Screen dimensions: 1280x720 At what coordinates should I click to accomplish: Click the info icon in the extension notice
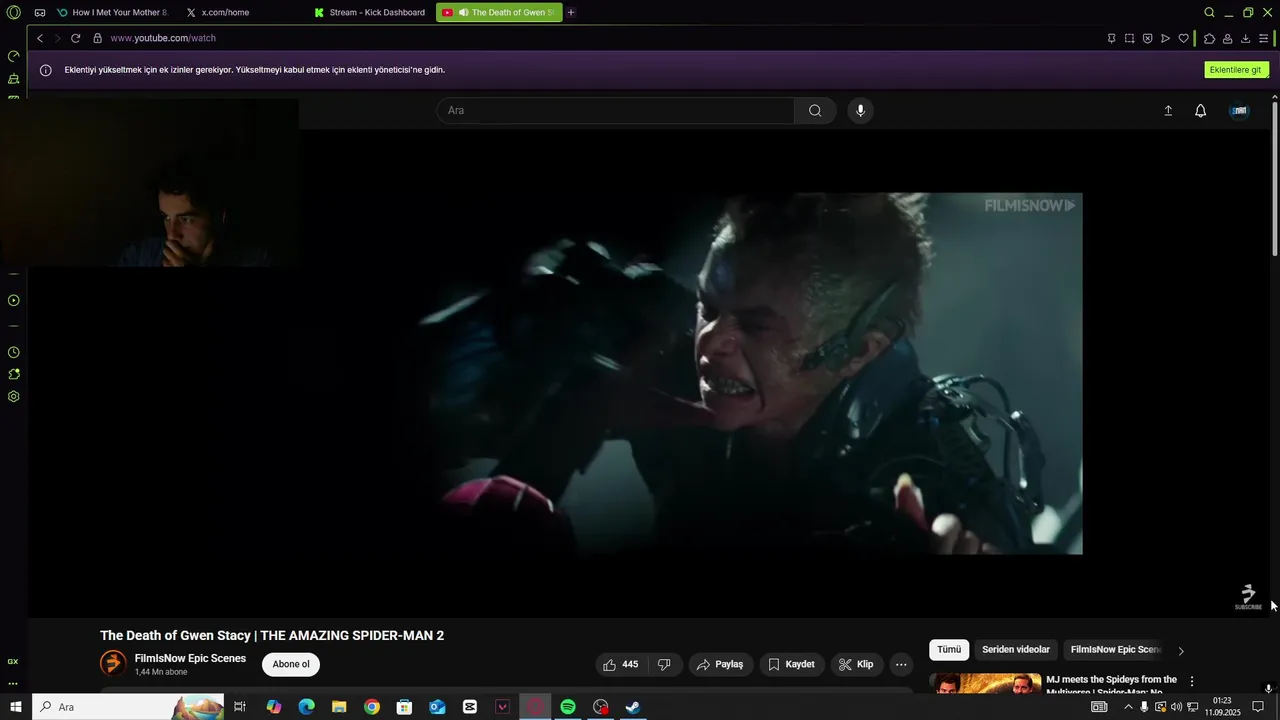click(45, 70)
